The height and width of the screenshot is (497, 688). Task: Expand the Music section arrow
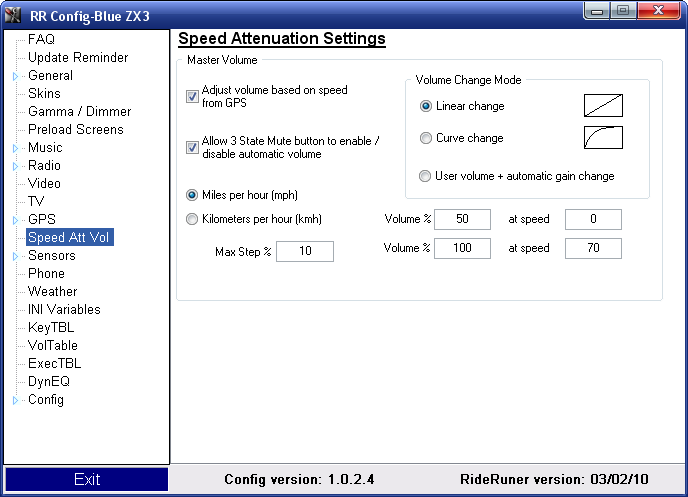click(15, 148)
